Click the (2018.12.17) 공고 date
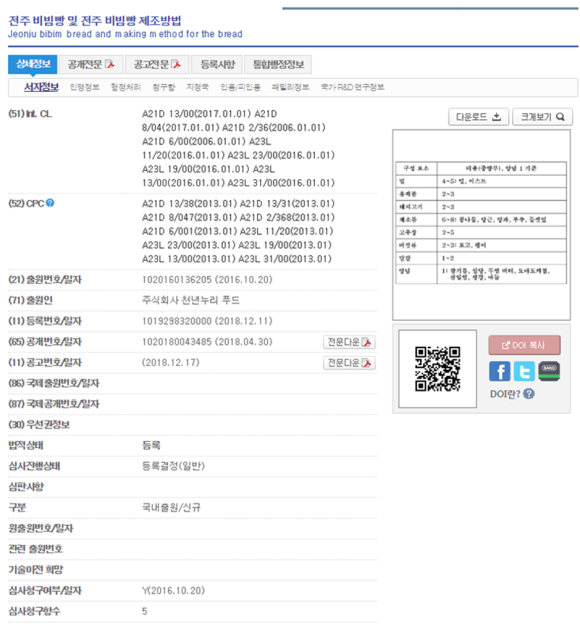The width and height of the screenshot is (580, 642). click(x=171, y=363)
